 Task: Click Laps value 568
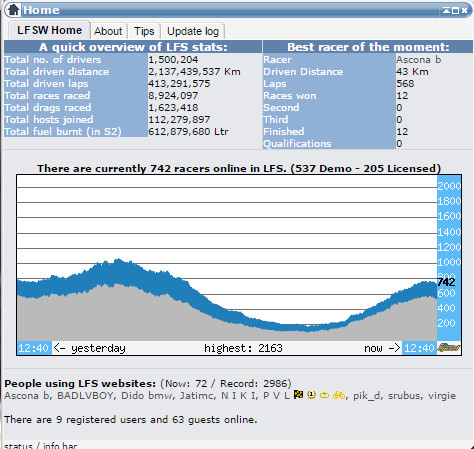pos(405,84)
